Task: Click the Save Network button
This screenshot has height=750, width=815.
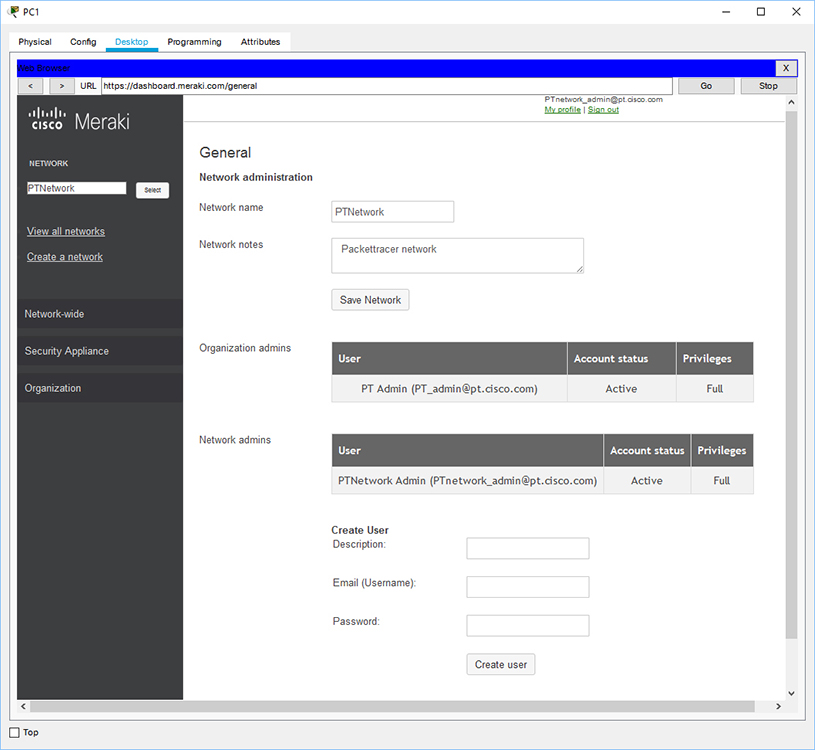Action: [370, 300]
